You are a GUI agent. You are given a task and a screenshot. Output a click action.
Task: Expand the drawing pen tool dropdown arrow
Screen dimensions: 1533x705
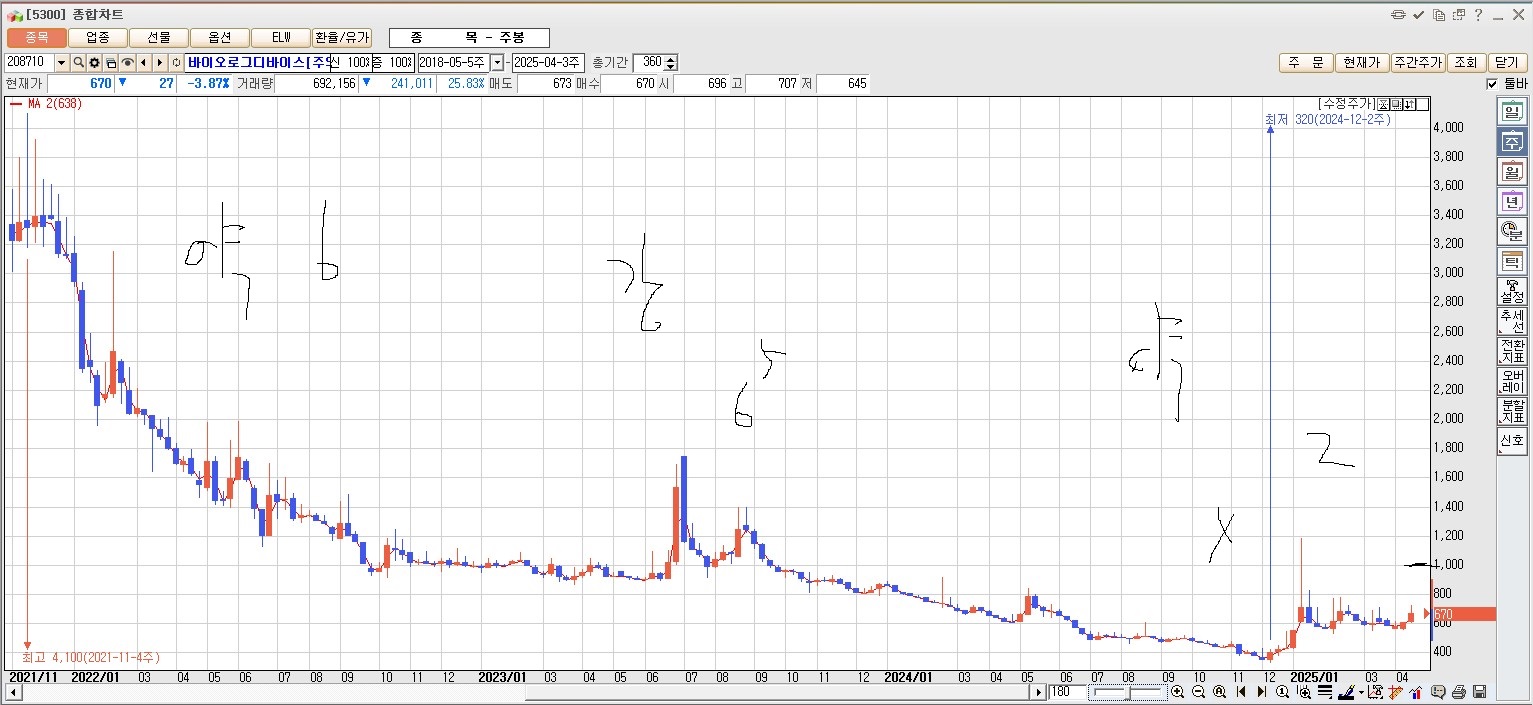(x=1361, y=692)
